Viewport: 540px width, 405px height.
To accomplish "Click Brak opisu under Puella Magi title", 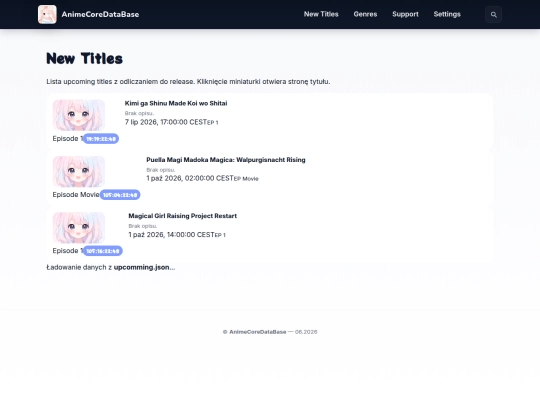I will pos(160,170).
